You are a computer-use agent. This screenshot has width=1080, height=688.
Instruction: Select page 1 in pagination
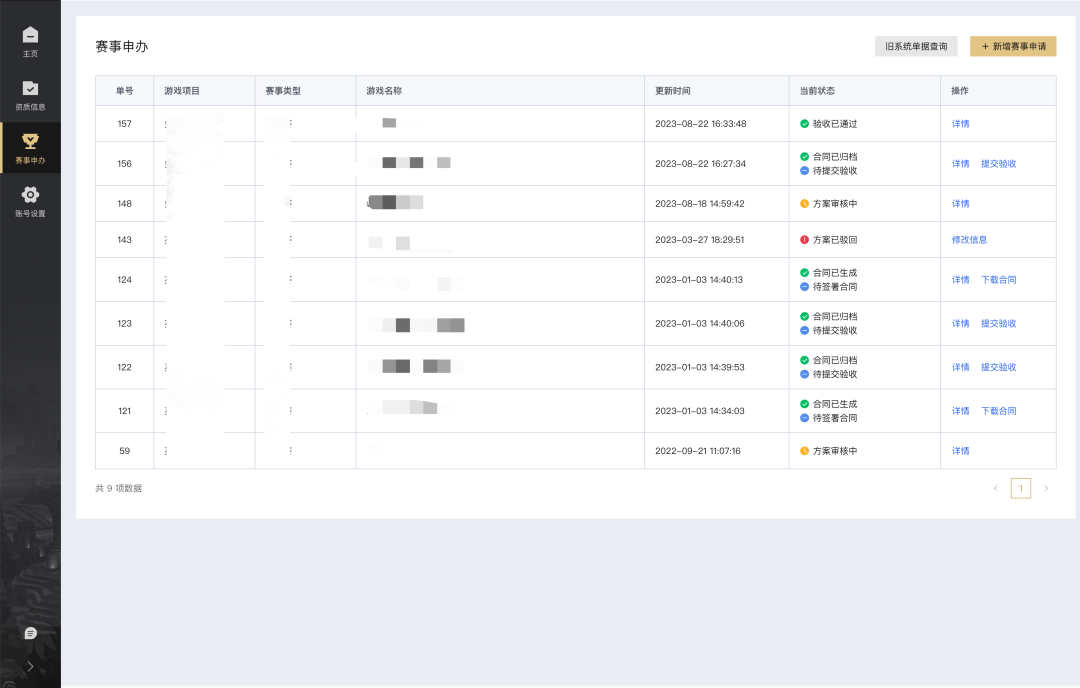1020,488
